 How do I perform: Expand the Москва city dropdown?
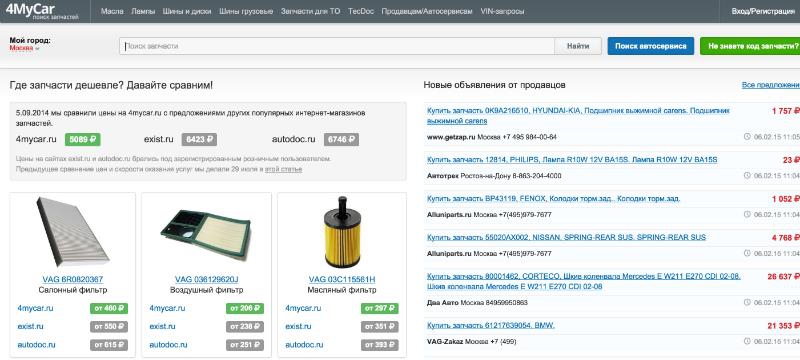(24, 48)
